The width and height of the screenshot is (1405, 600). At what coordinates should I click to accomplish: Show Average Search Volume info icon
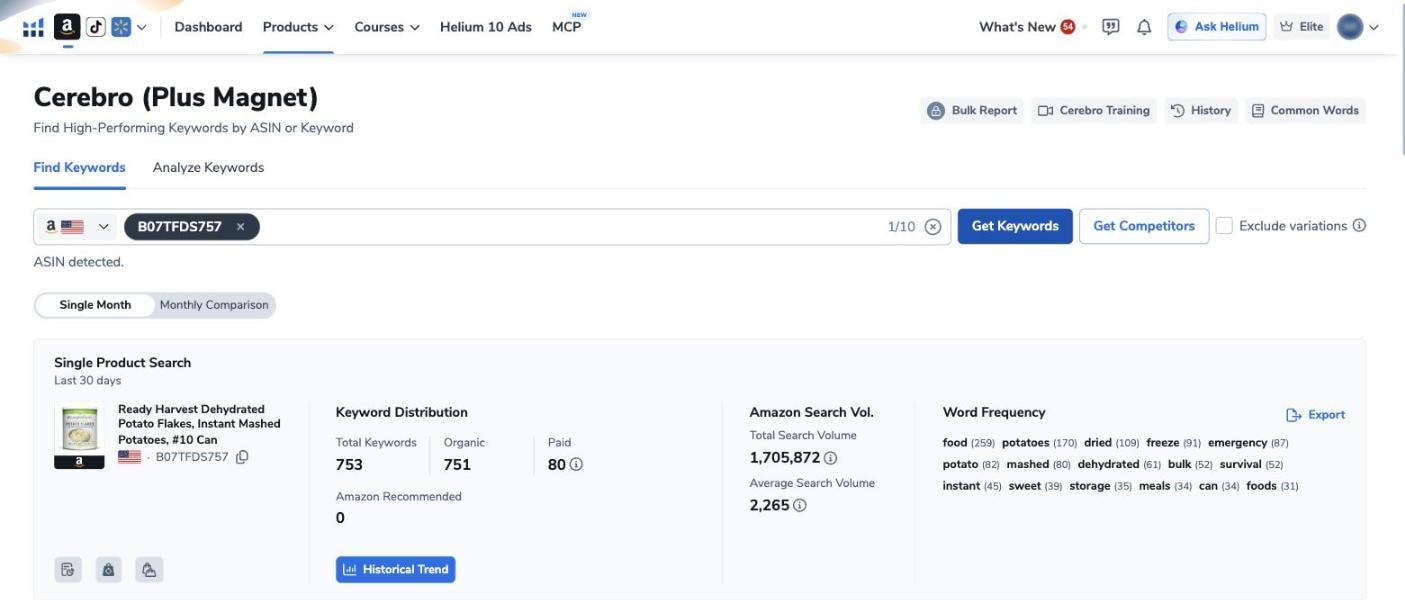pyautogui.click(x=799, y=506)
